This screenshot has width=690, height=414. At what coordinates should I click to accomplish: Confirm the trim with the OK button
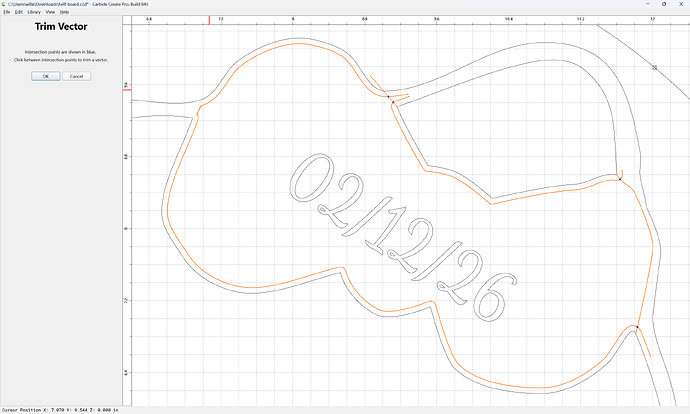(46, 76)
